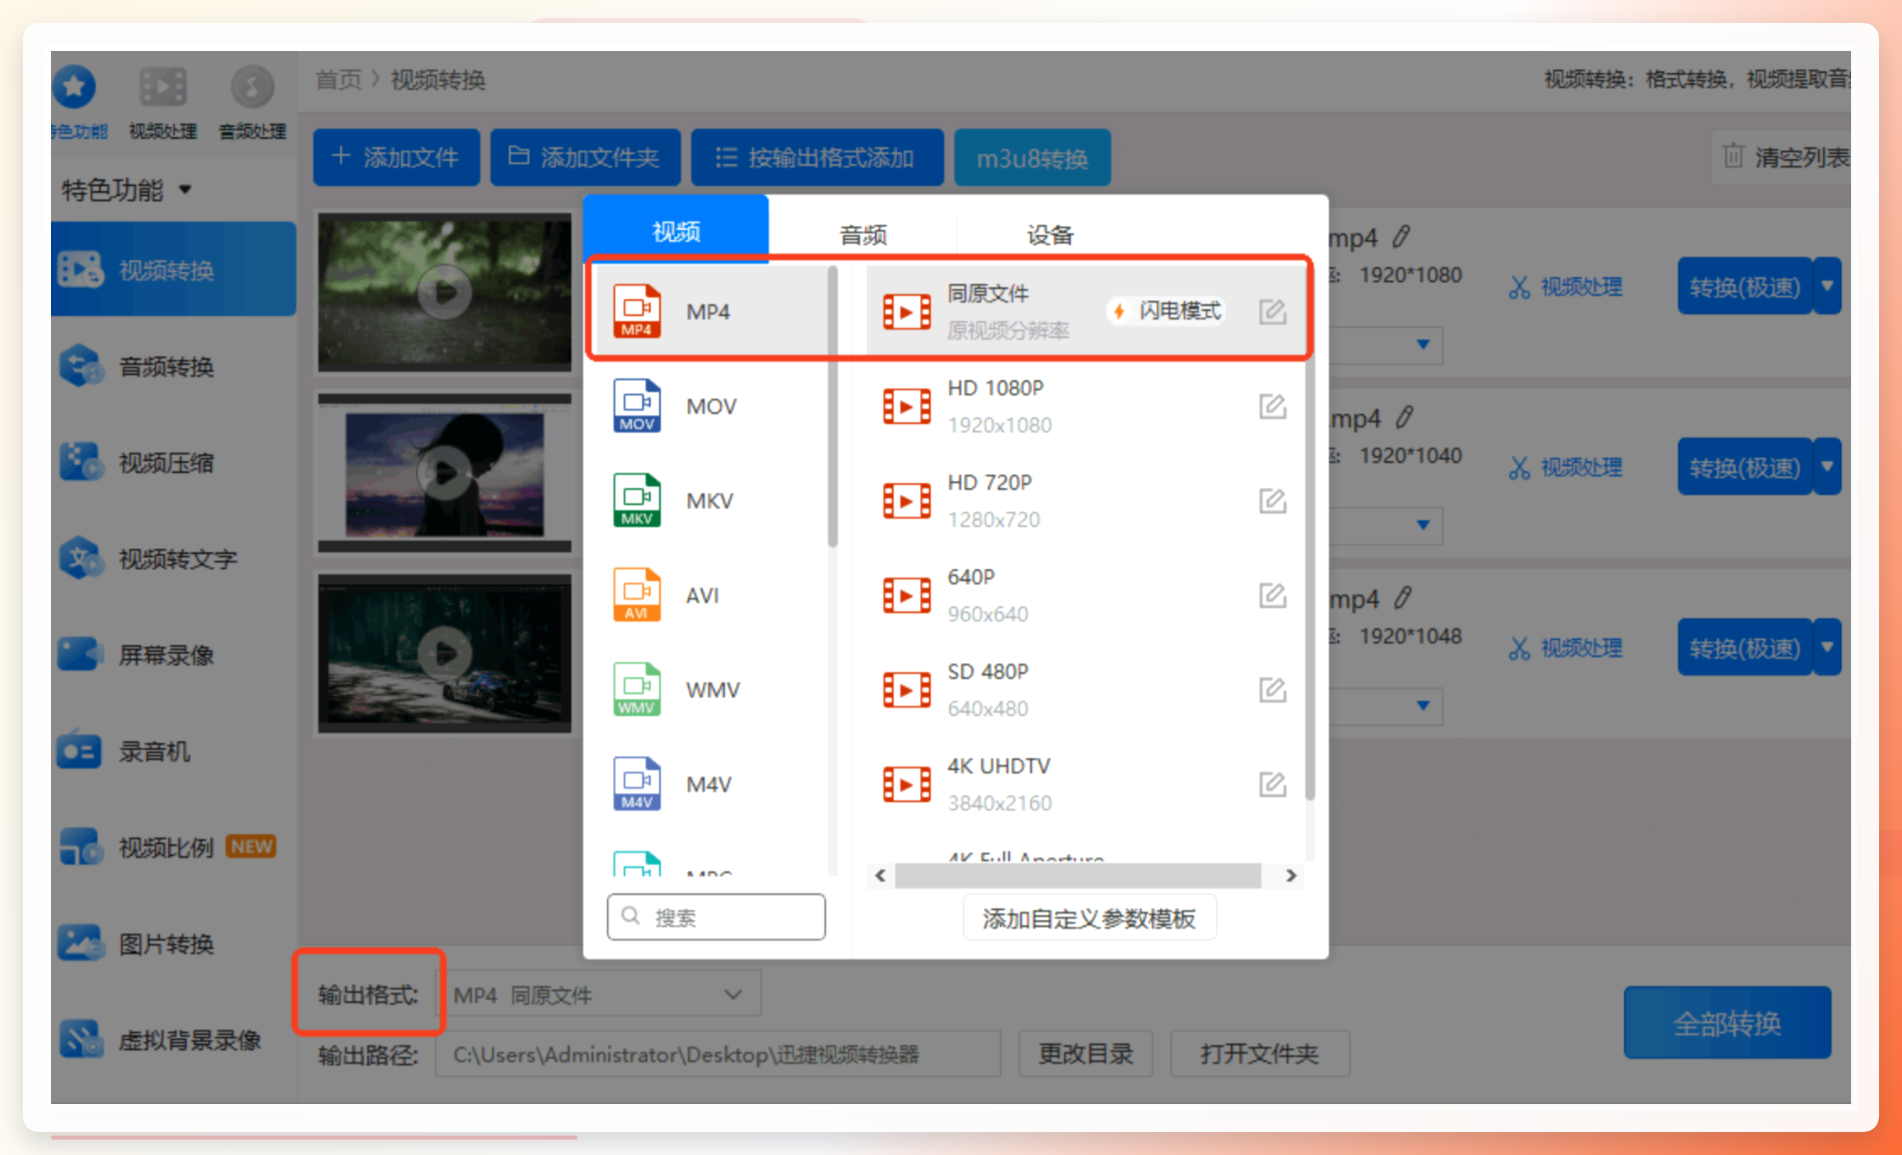Click the 添加文件夹 button
The image size is (1902, 1155).
tap(585, 157)
